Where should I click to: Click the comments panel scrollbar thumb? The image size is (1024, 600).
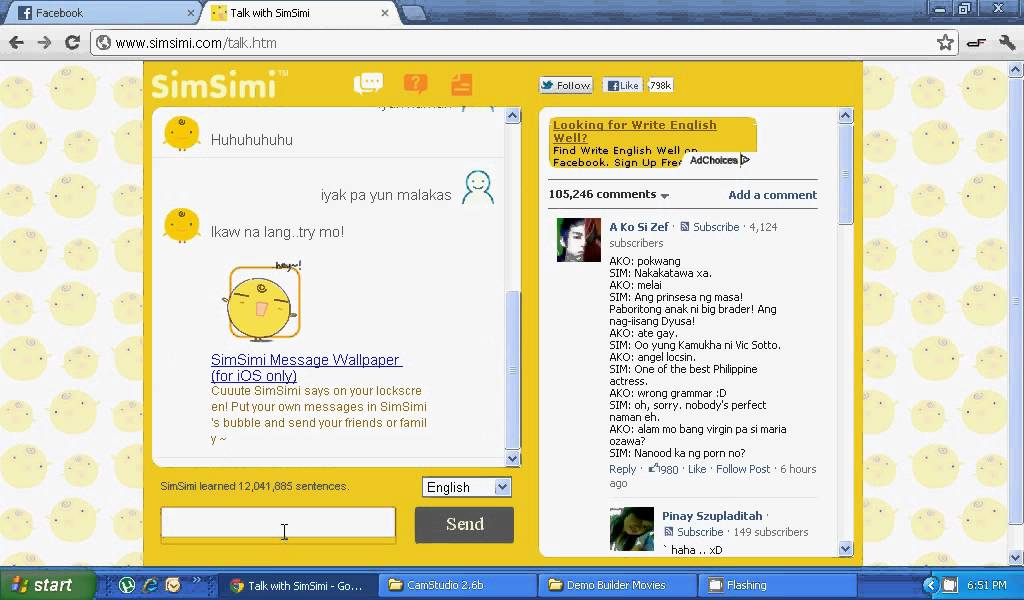(x=846, y=174)
